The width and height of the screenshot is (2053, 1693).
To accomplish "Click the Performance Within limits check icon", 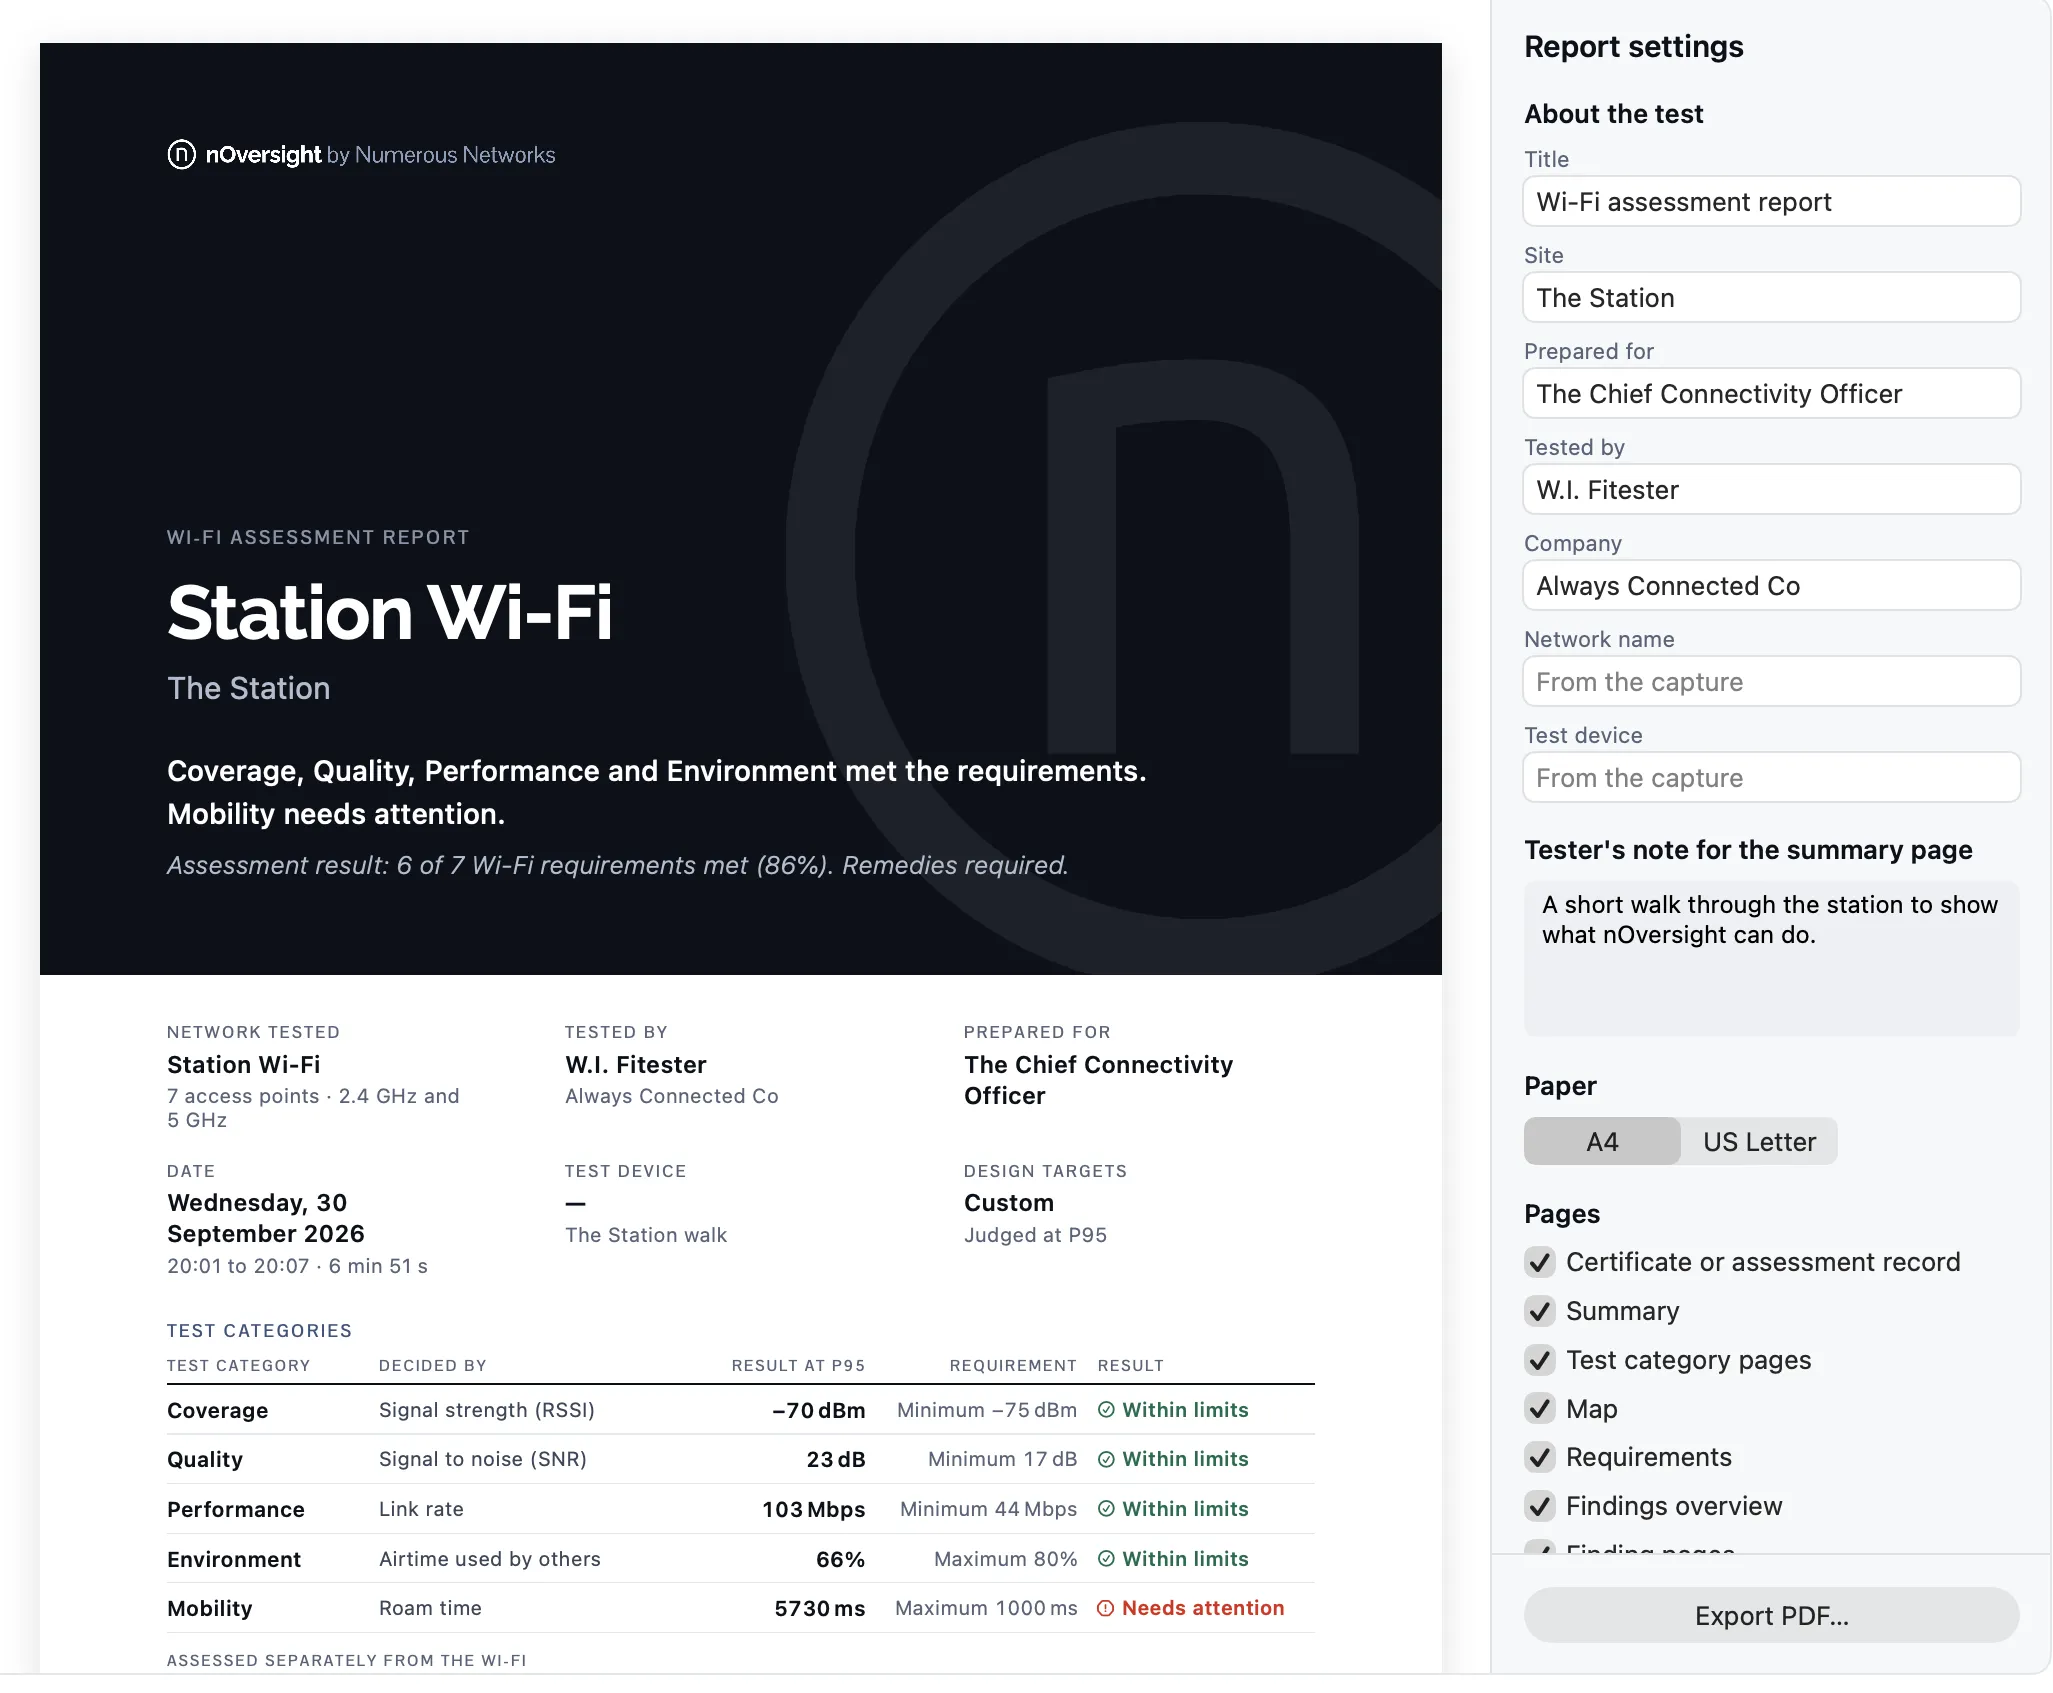I will tap(1106, 1509).
